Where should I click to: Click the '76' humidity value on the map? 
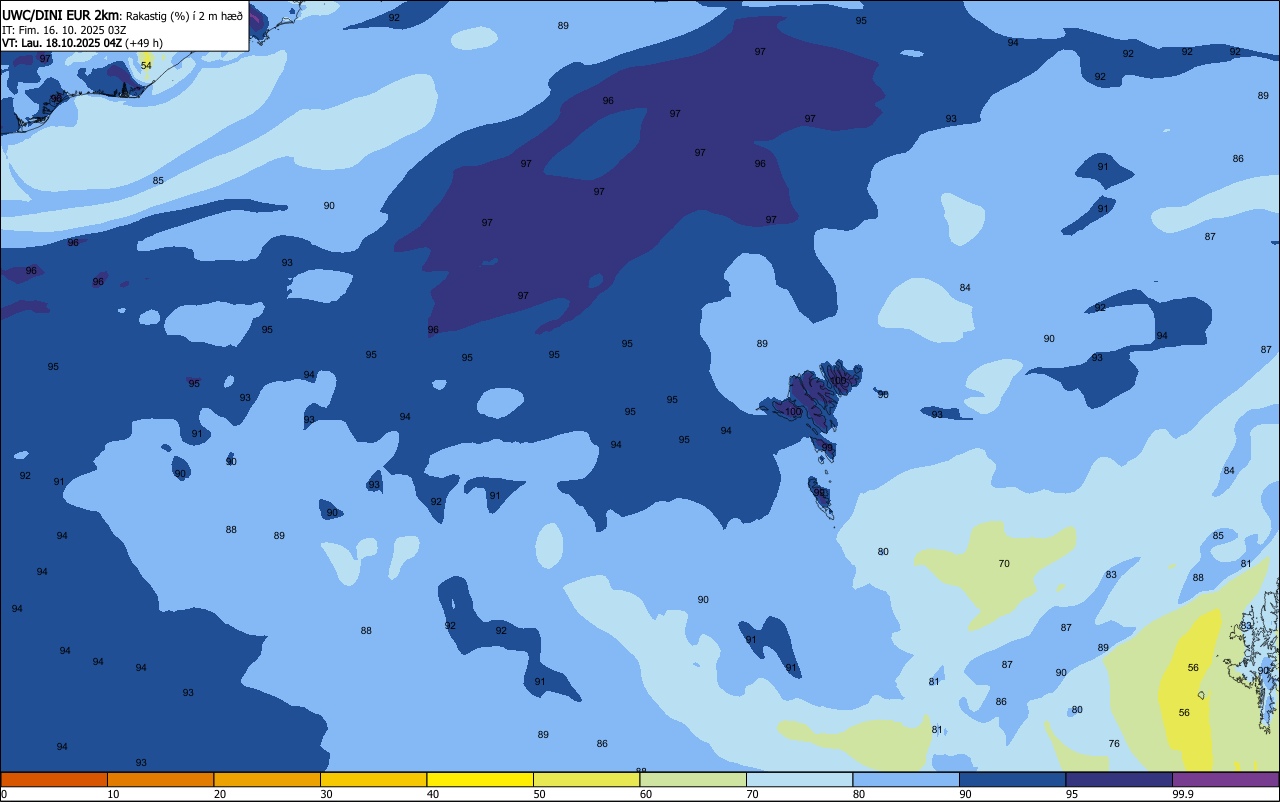click(x=1114, y=744)
